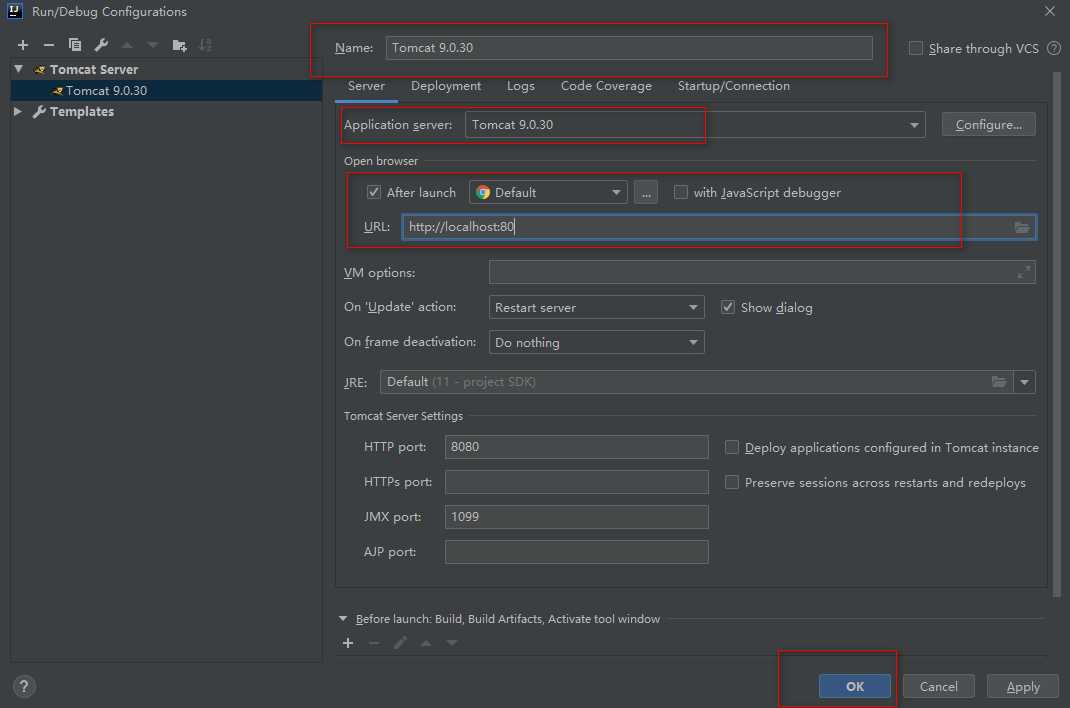Image resolution: width=1070 pixels, height=708 pixels.
Task: Open On 'Update' action dropdown
Action: coord(596,308)
